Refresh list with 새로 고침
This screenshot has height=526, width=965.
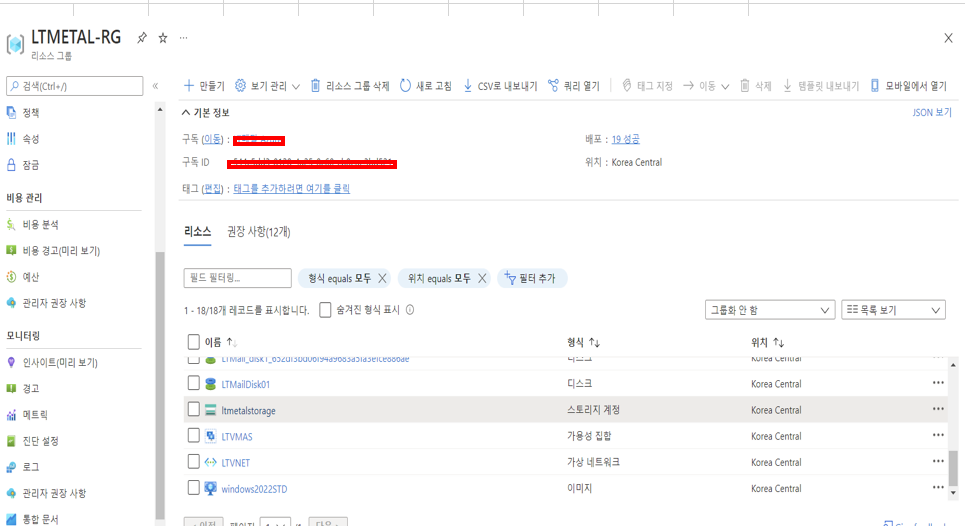point(426,86)
